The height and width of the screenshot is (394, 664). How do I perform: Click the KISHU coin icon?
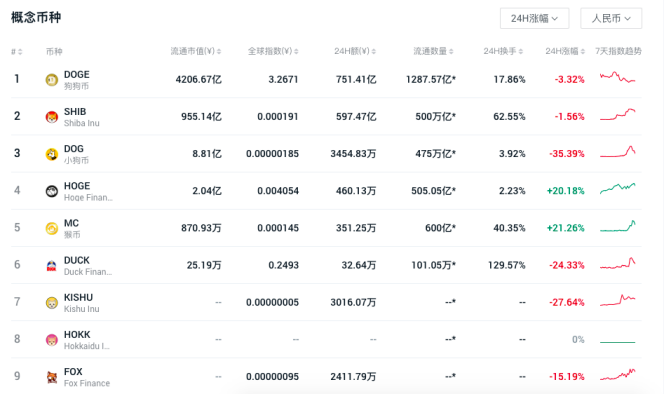coord(52,303)
